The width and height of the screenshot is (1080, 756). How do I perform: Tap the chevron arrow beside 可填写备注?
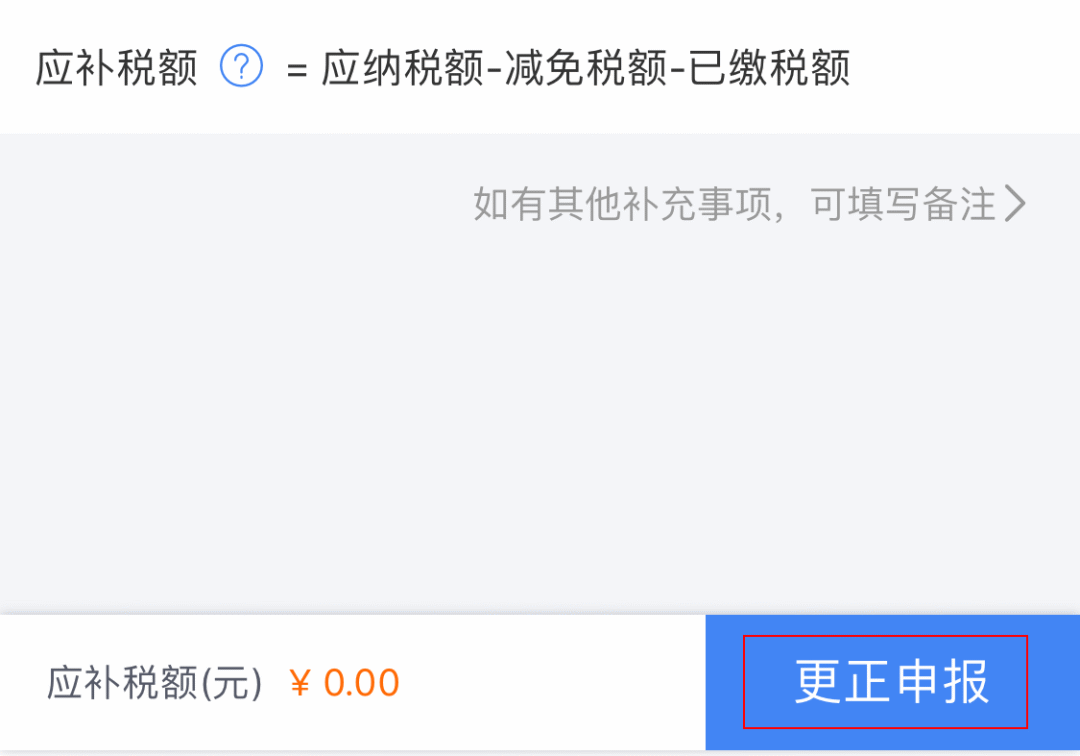(1015, 204)
